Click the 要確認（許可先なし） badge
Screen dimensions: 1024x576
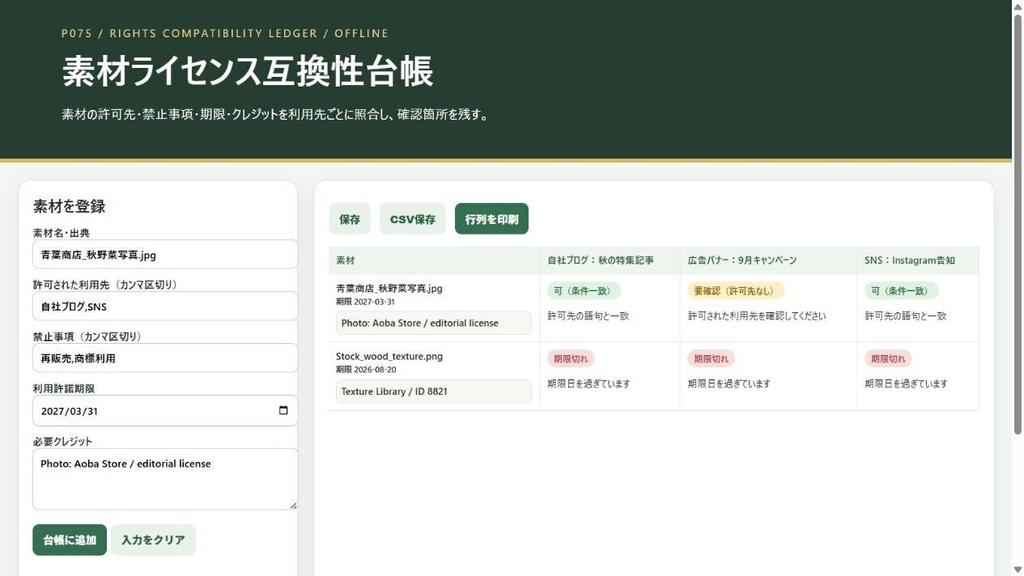pyautogui.click(x=735, y=291)
